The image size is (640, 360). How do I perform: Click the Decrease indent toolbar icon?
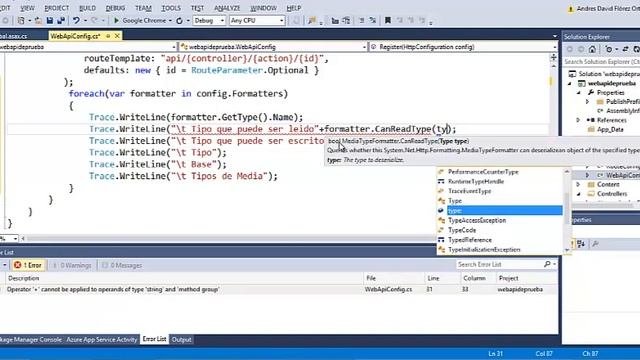[x=335, y=20]
